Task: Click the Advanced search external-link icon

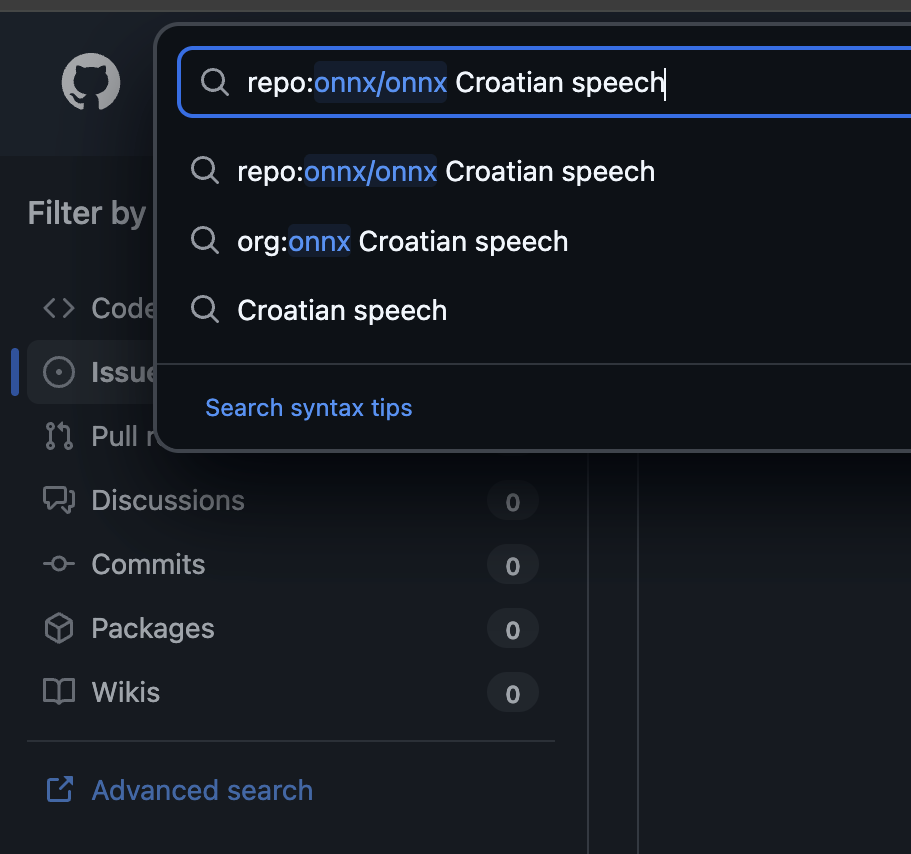Action: [60, 790]
